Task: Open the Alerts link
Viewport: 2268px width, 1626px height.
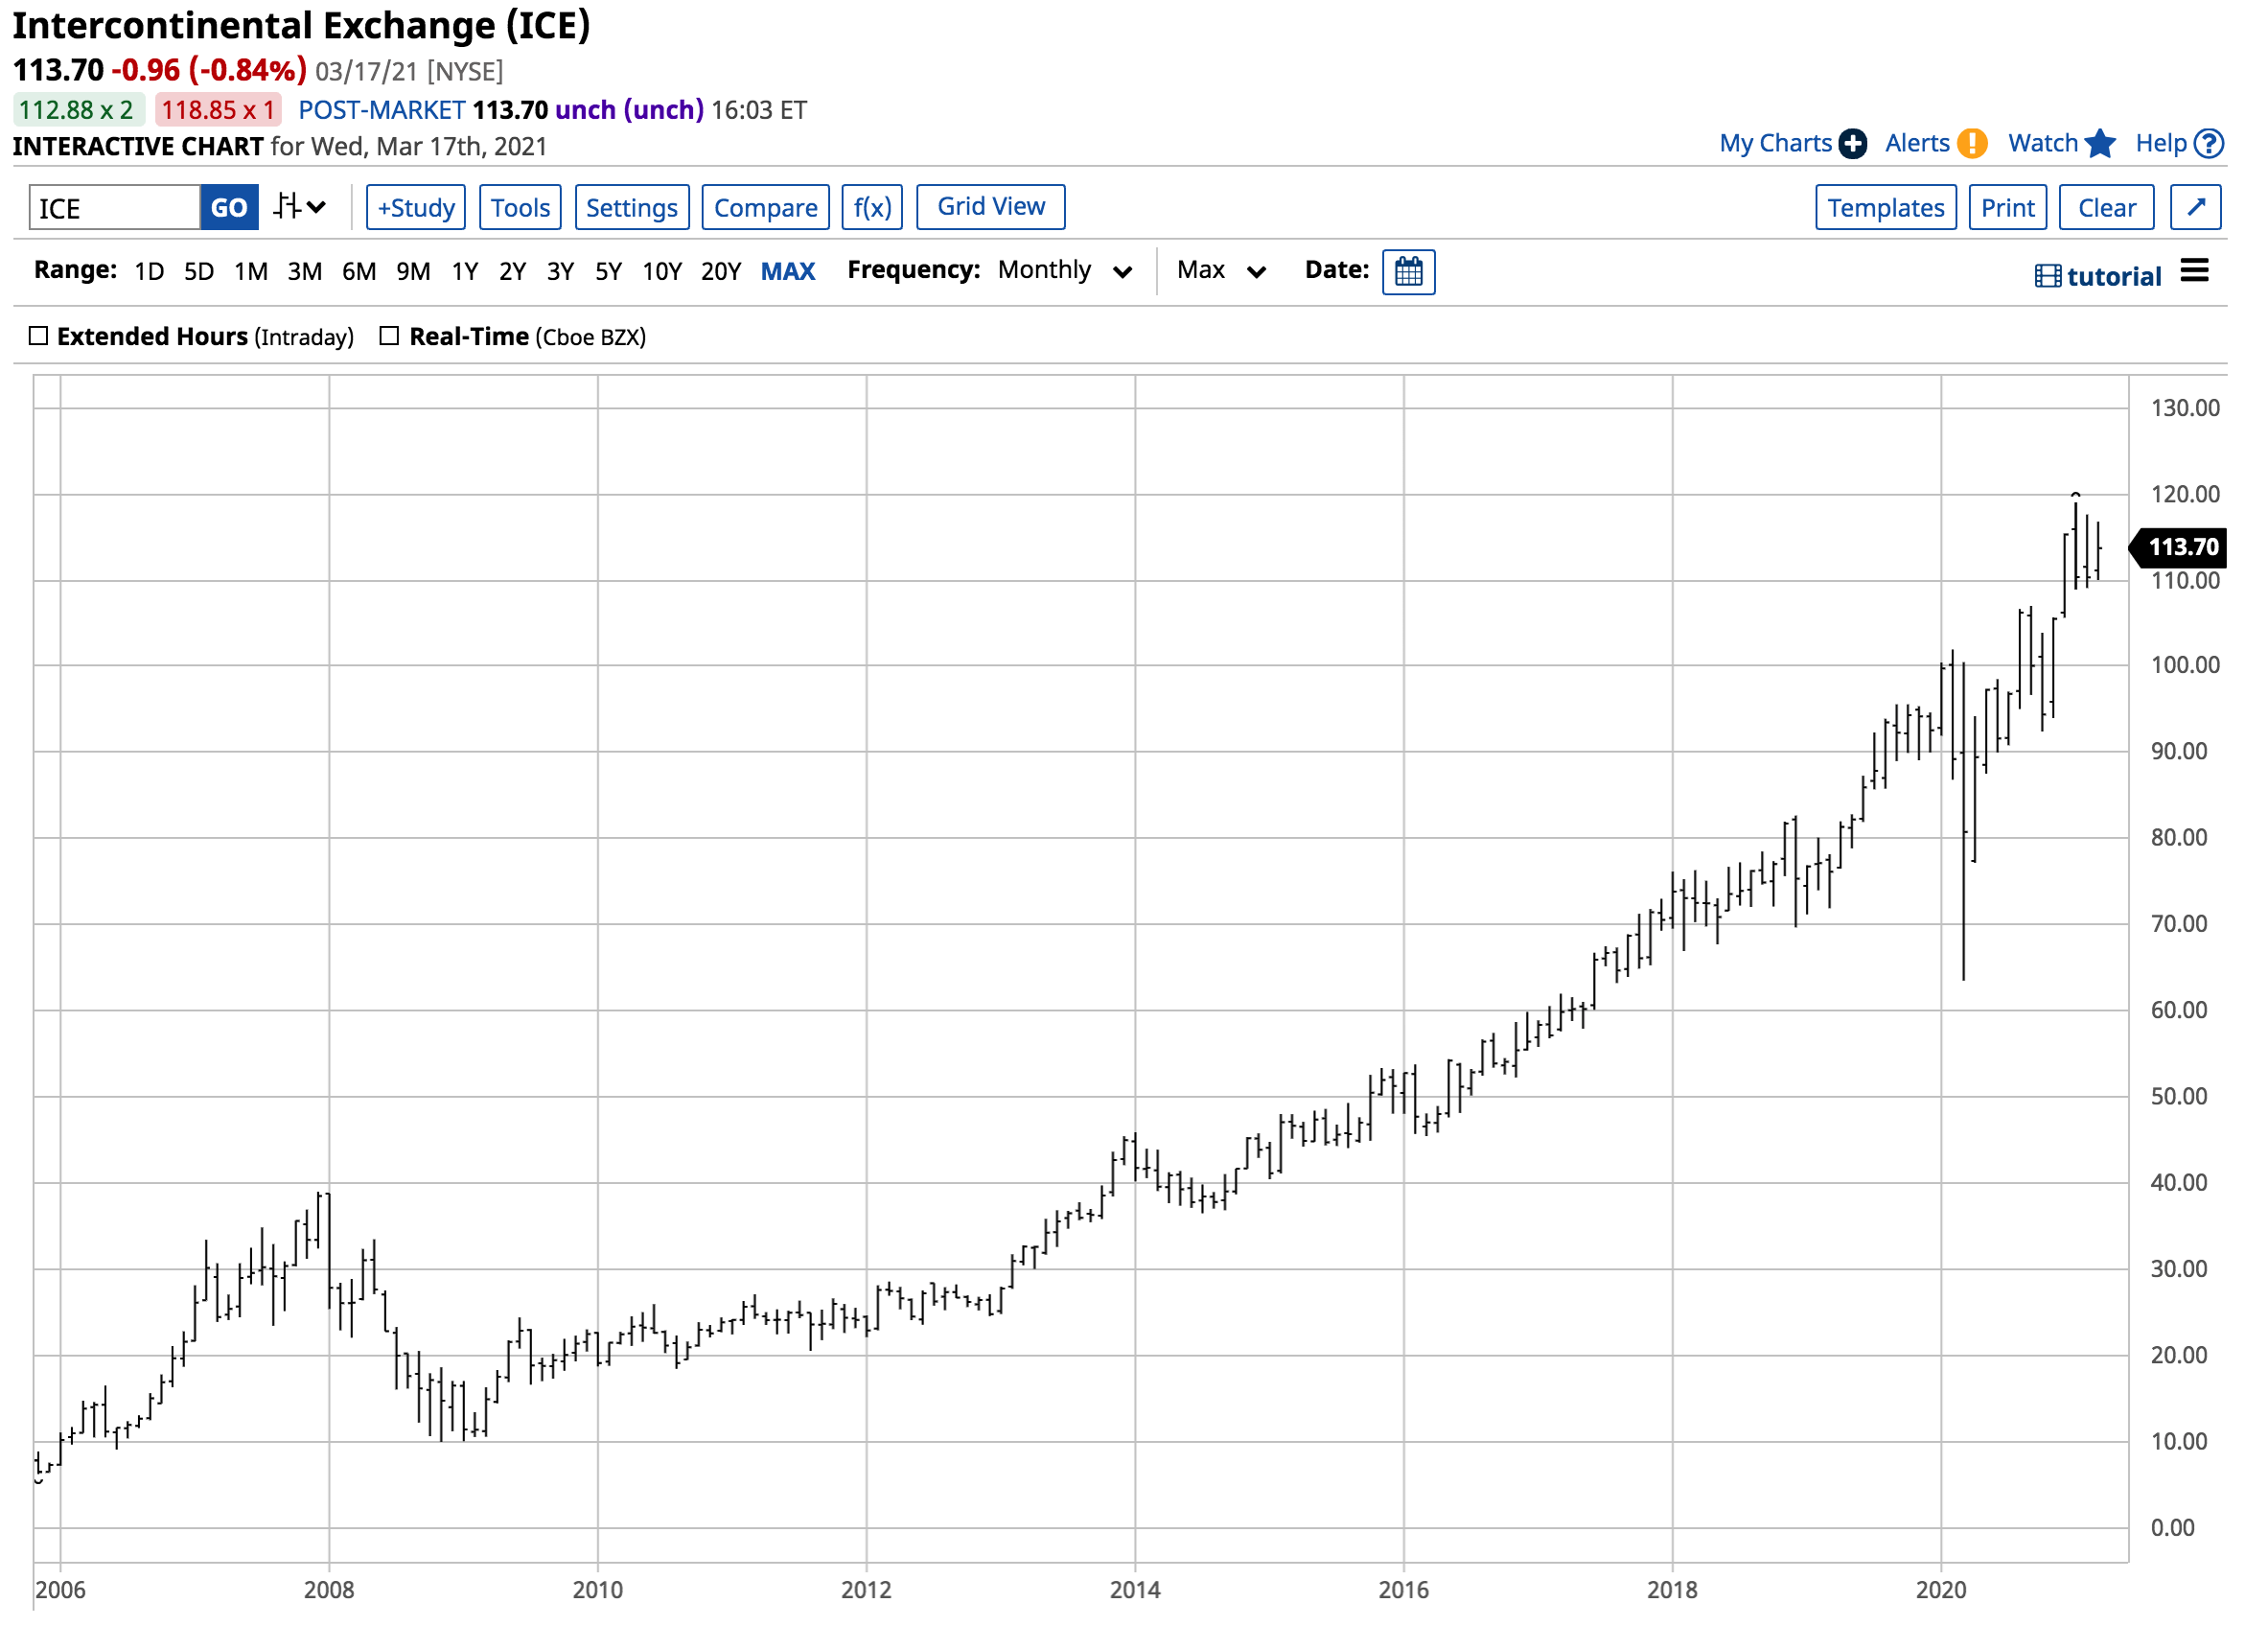Action: coord(1917,143)
